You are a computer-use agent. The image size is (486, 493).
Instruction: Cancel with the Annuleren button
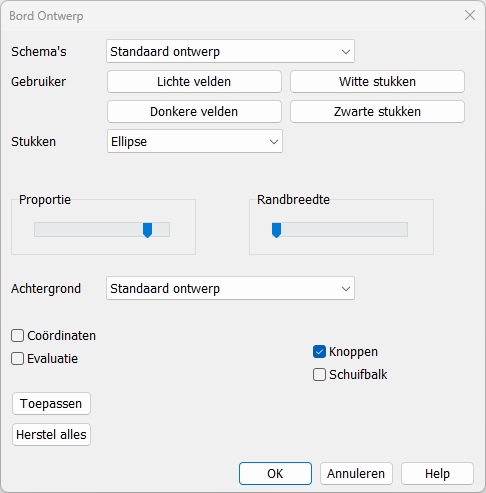point(356,473)
